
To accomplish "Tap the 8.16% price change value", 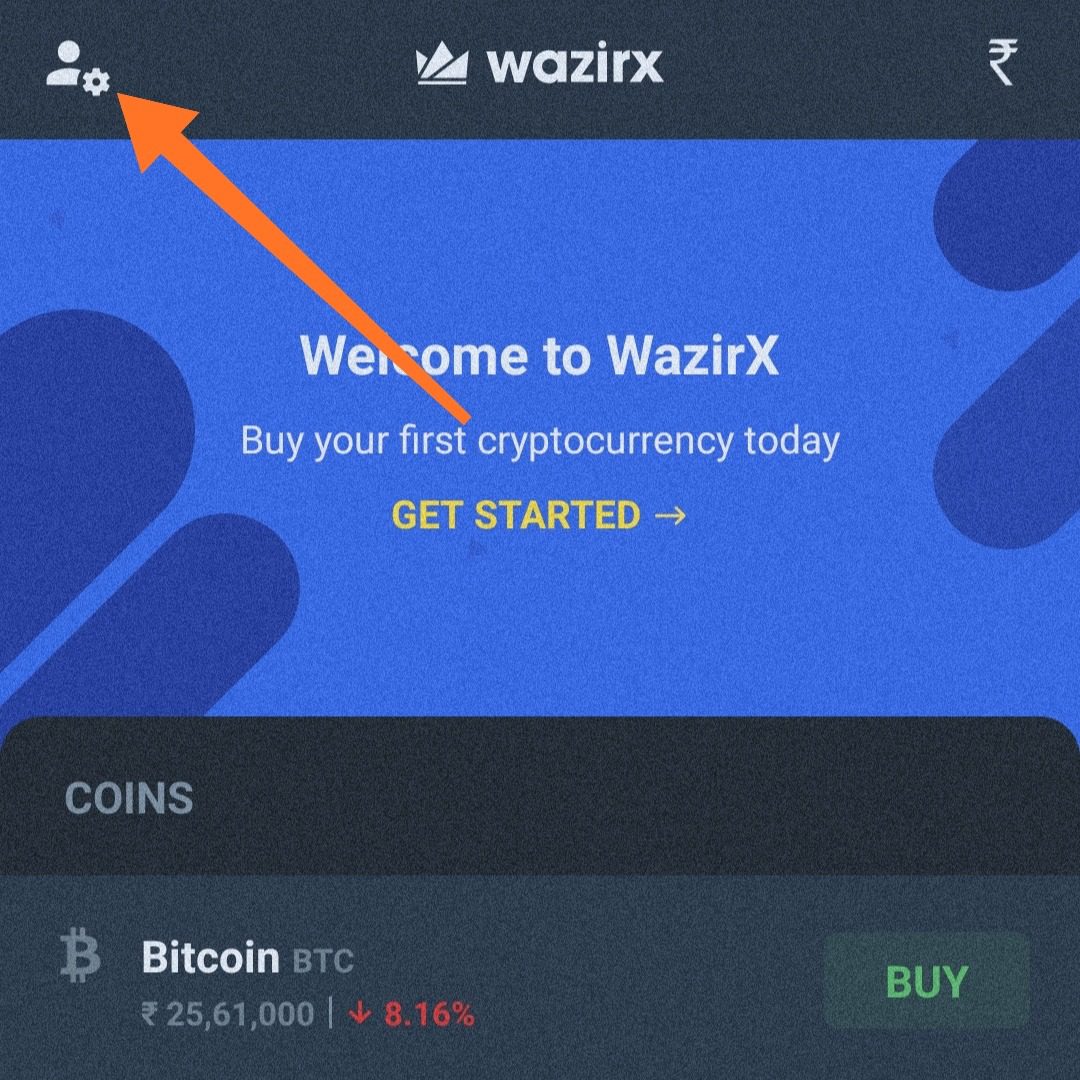I will coord(429,1014).
